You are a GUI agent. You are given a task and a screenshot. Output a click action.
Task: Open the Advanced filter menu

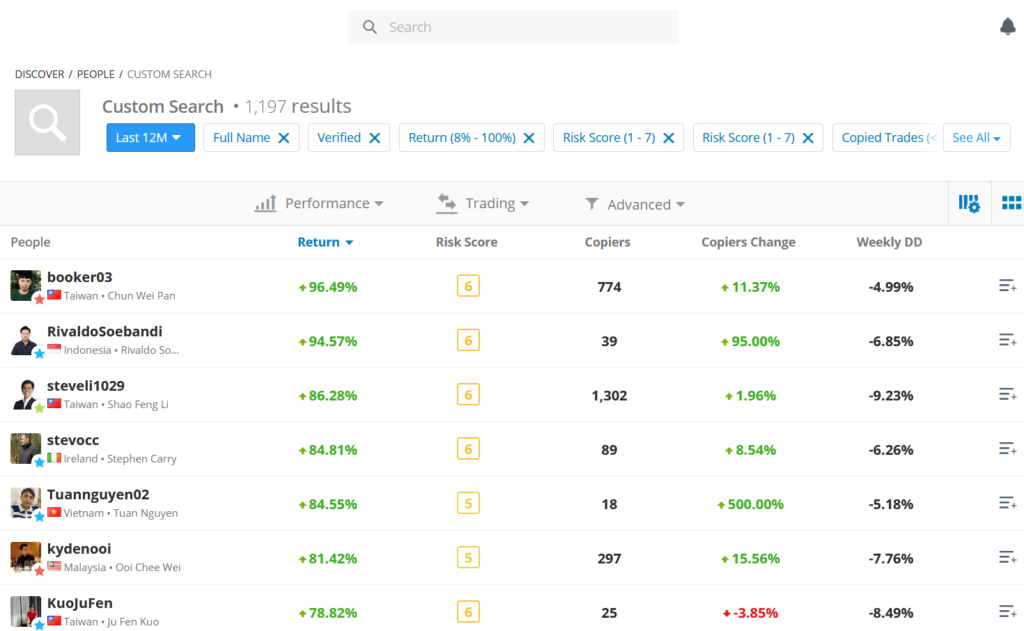point(636,204)
